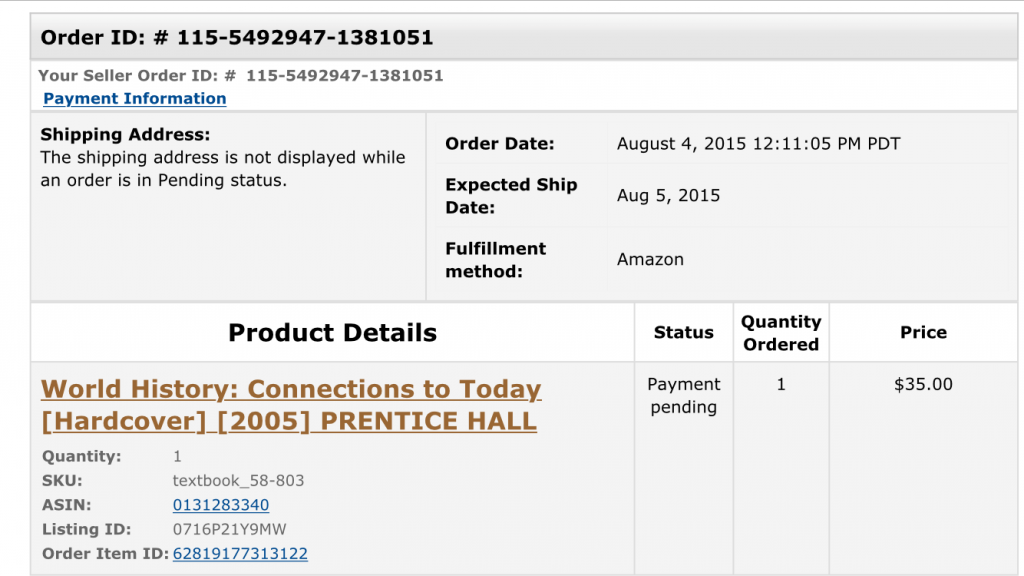Click the Product Details column header

click(332, 333)
